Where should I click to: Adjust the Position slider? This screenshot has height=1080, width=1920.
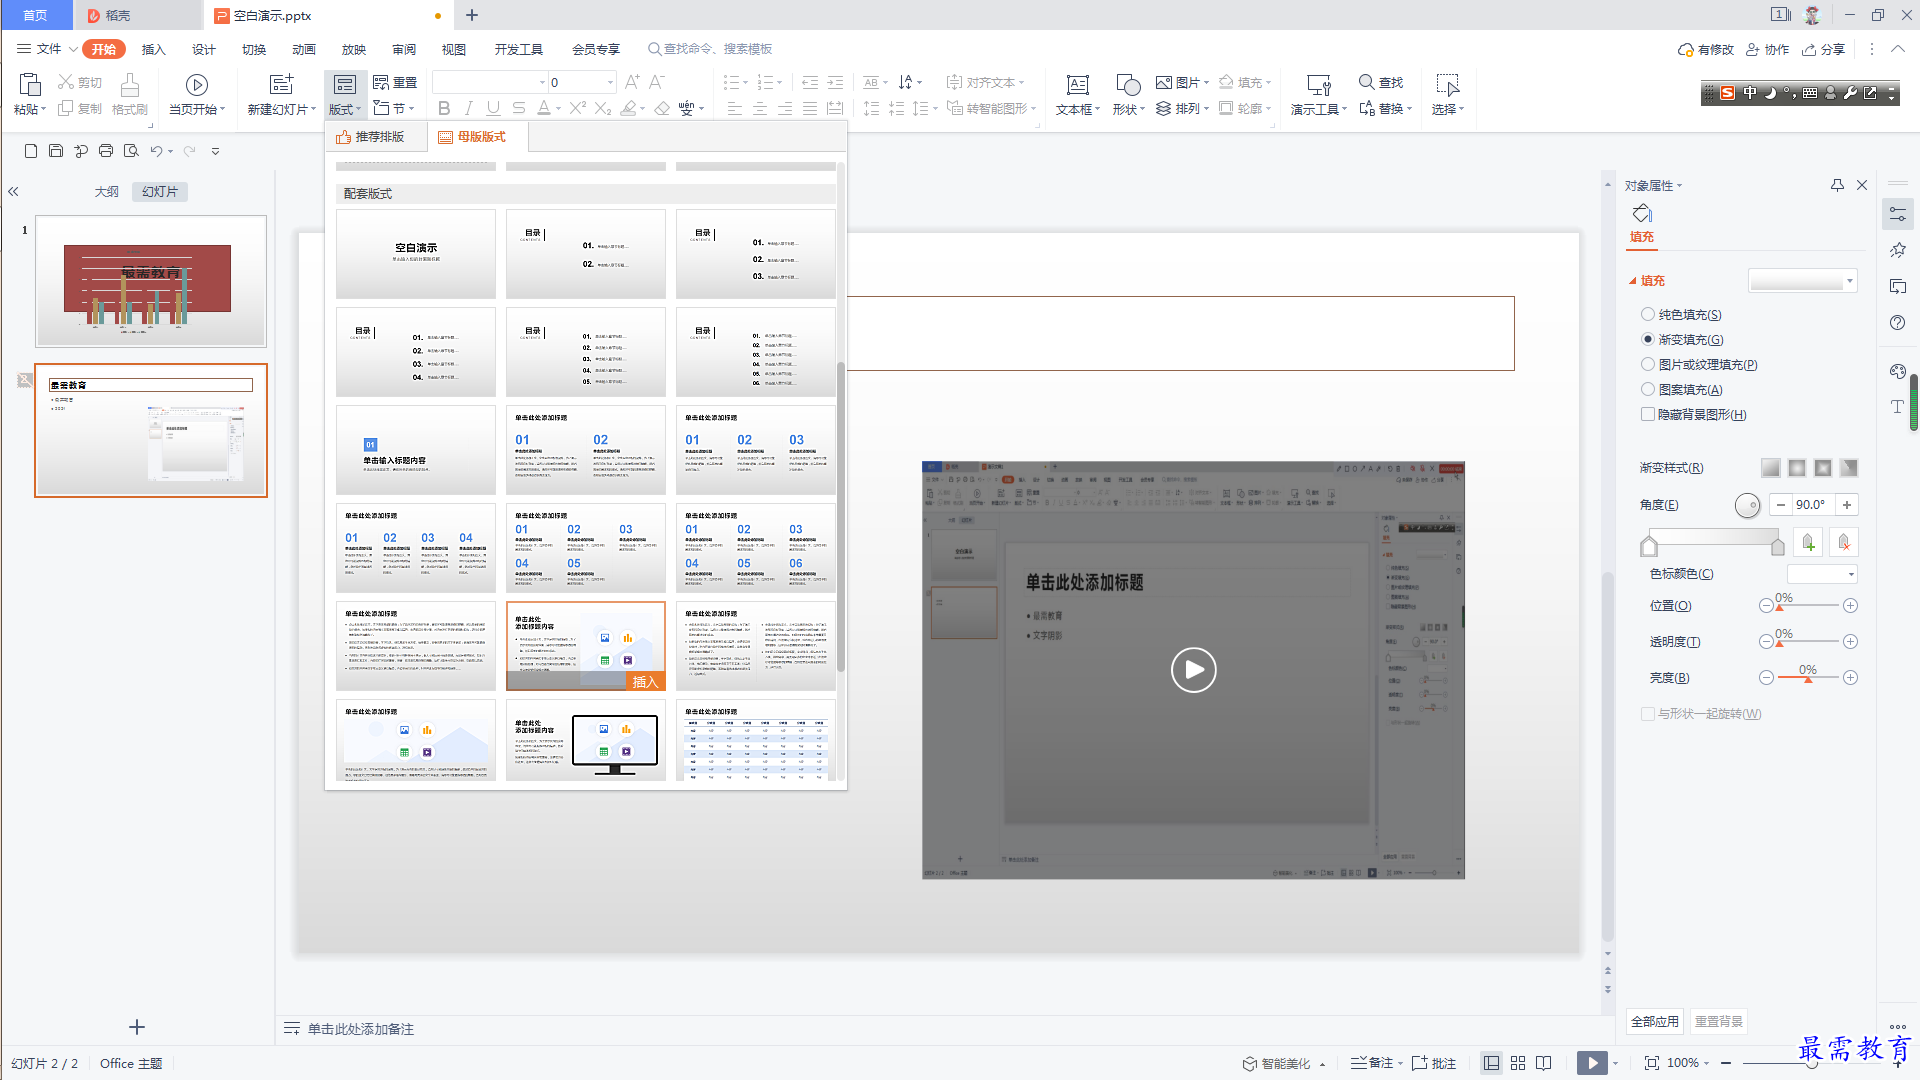[1808, 606]
